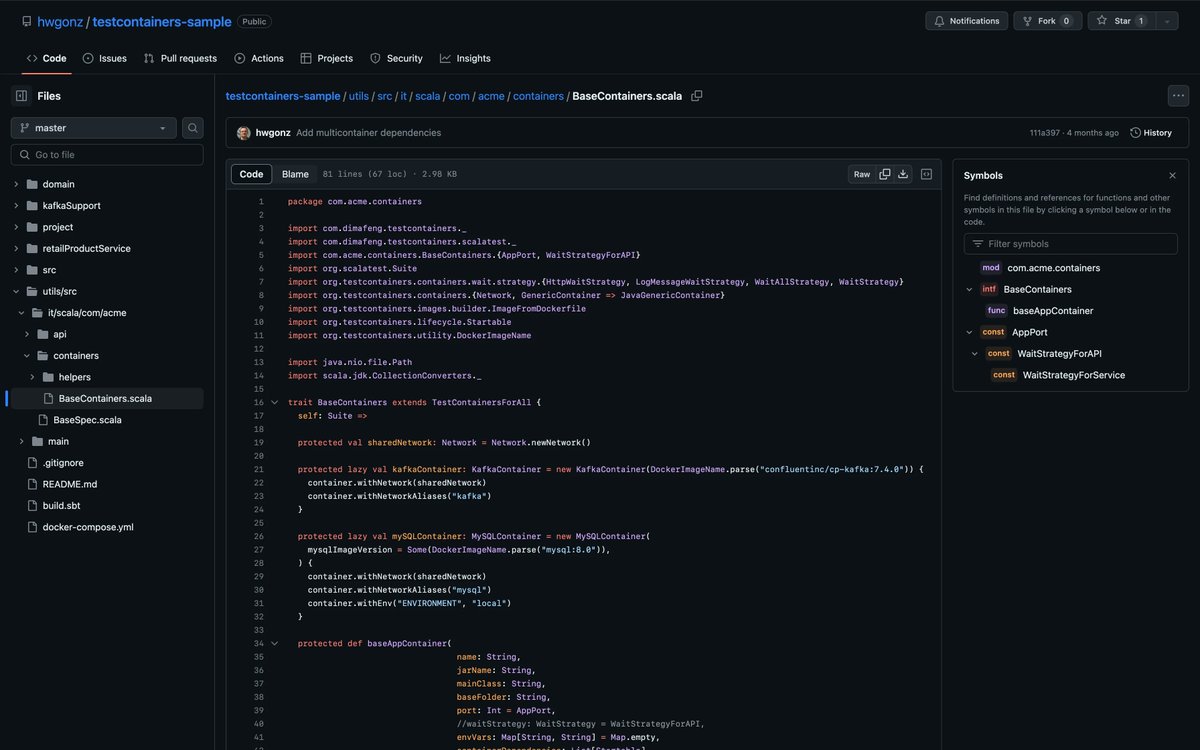Open the master branch dropdown
This screenshot has width=1200, height=750.
pyautogui.click(x=94, y=128)
